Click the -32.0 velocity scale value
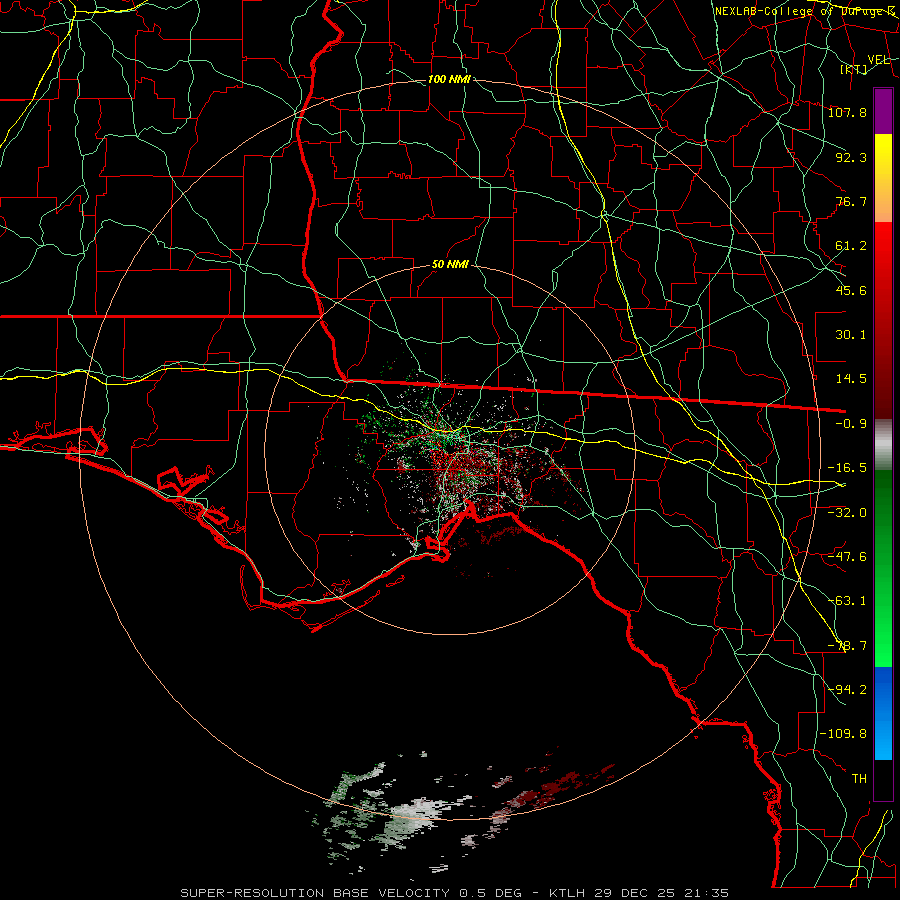This screenshot has width=900, height=900. 847,512
